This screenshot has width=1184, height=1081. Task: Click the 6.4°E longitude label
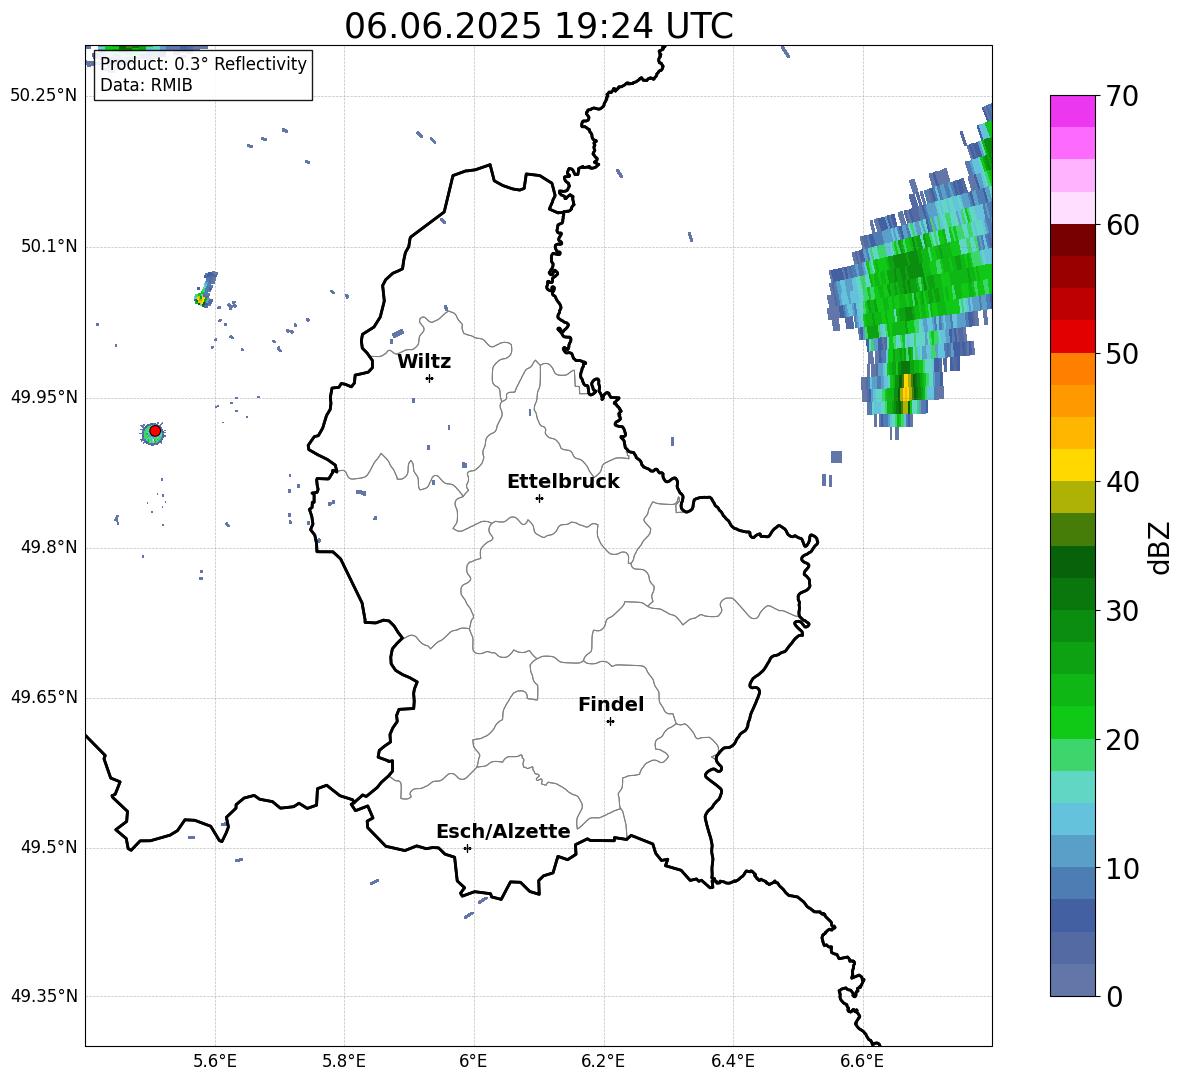point(732,1061)
